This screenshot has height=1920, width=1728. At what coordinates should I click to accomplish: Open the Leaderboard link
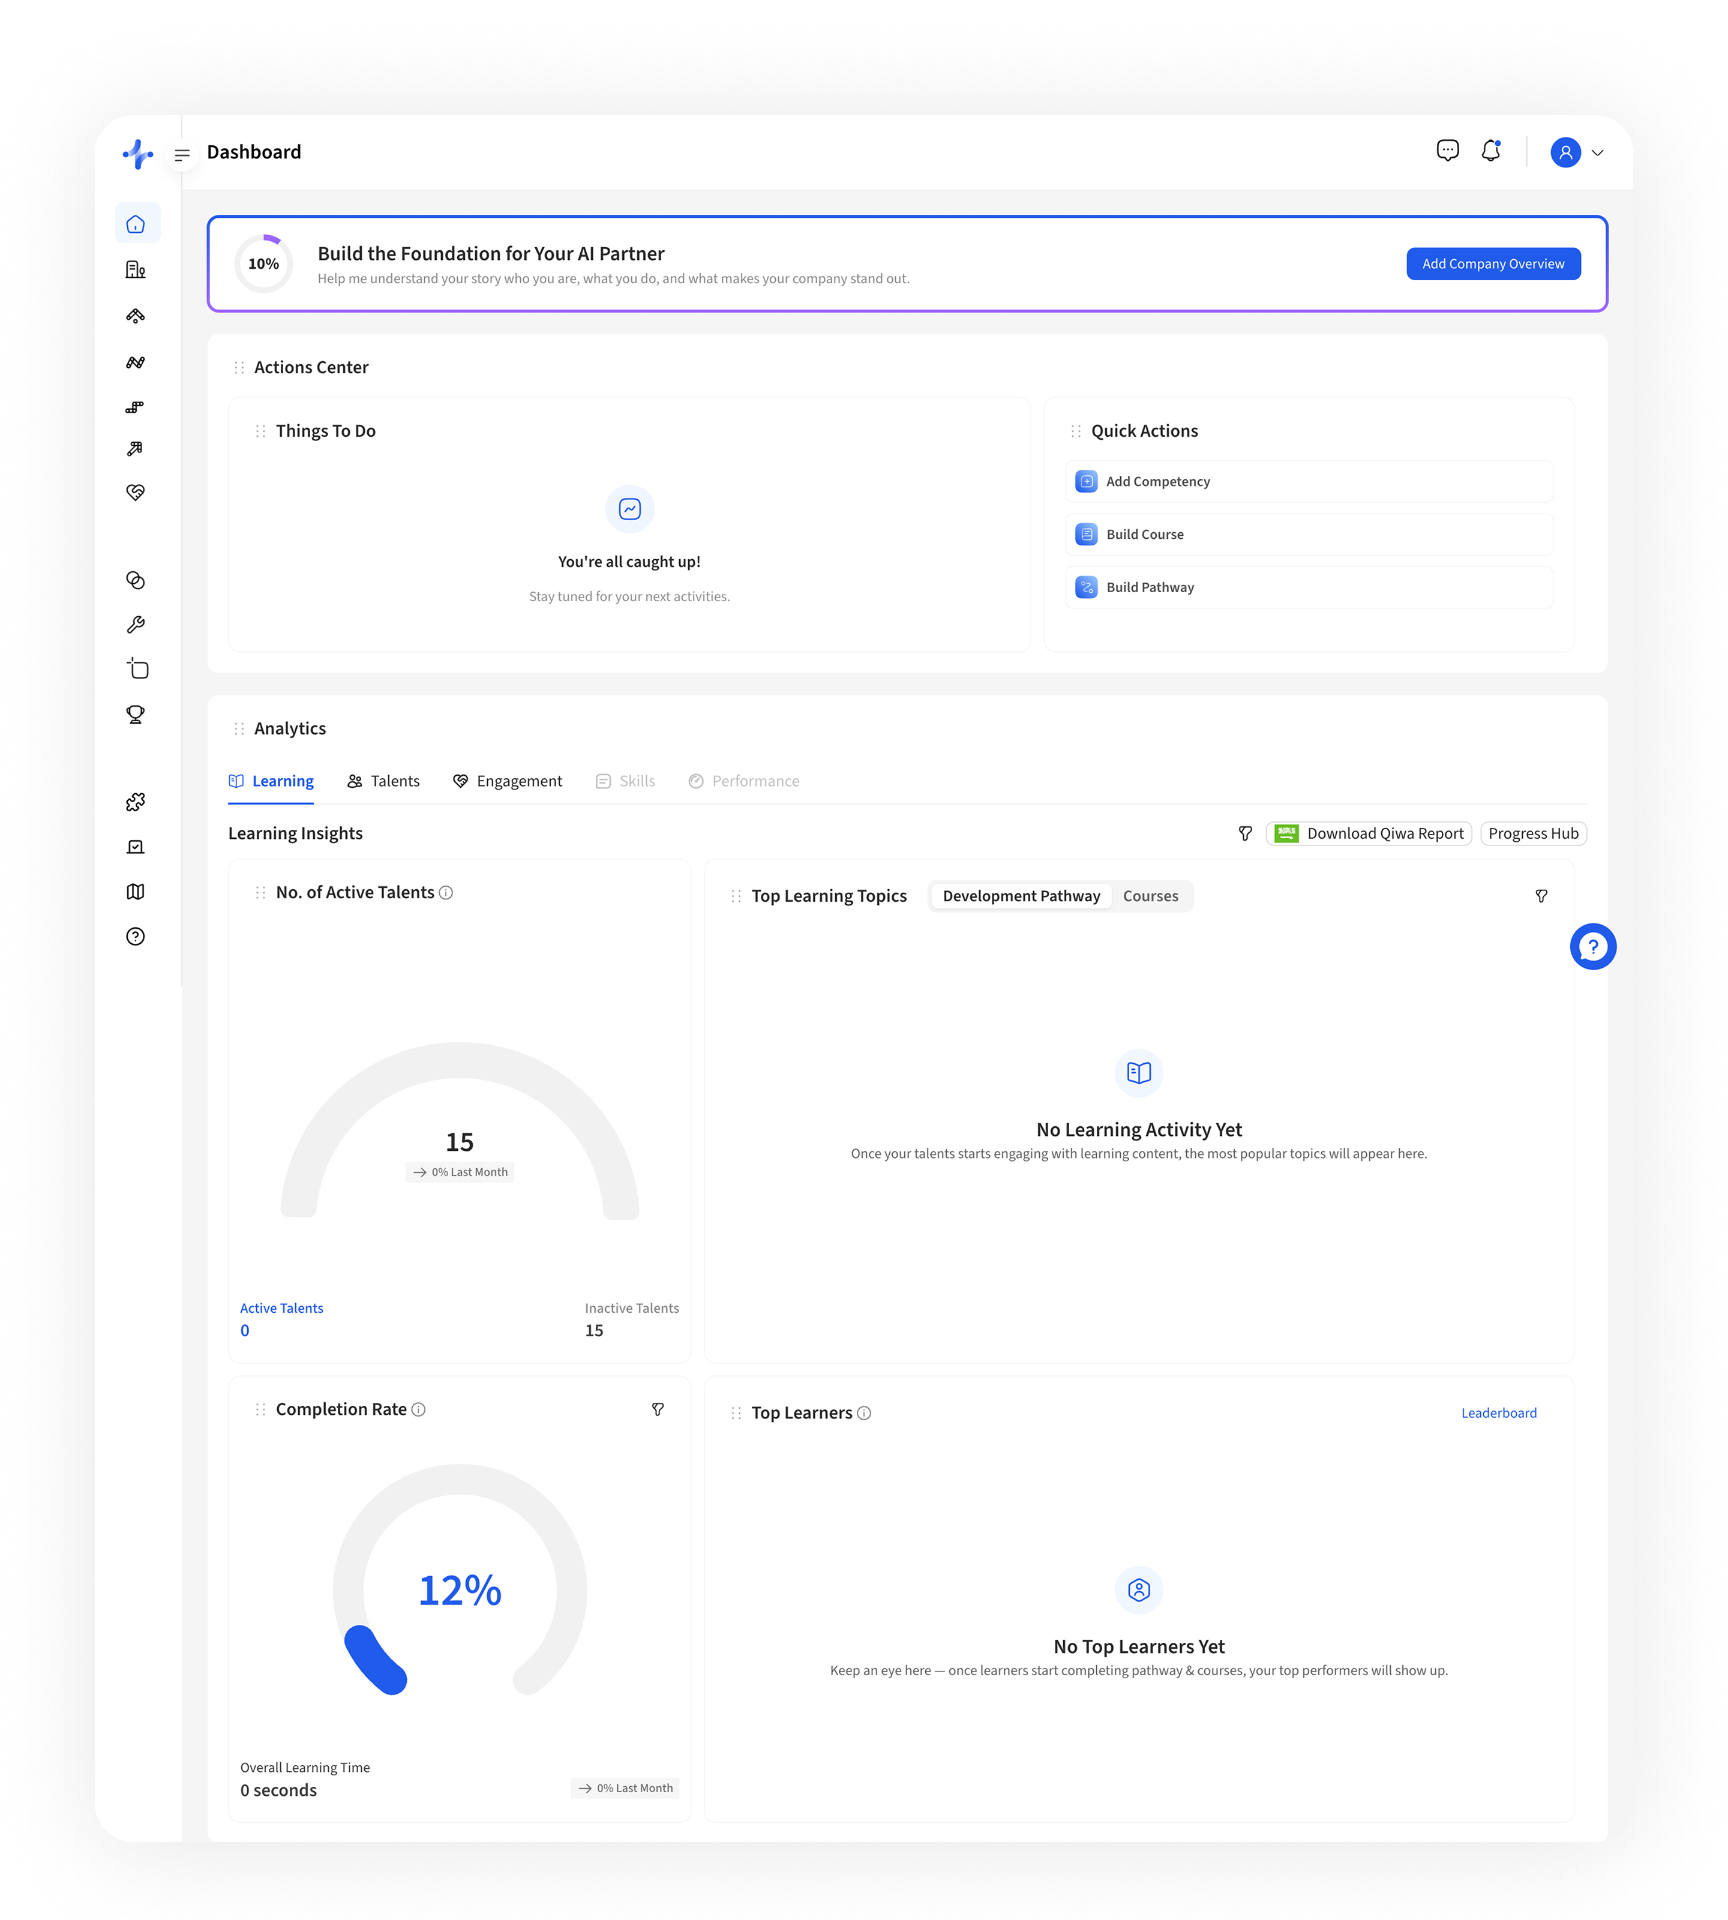(x=1498, y=1414)
